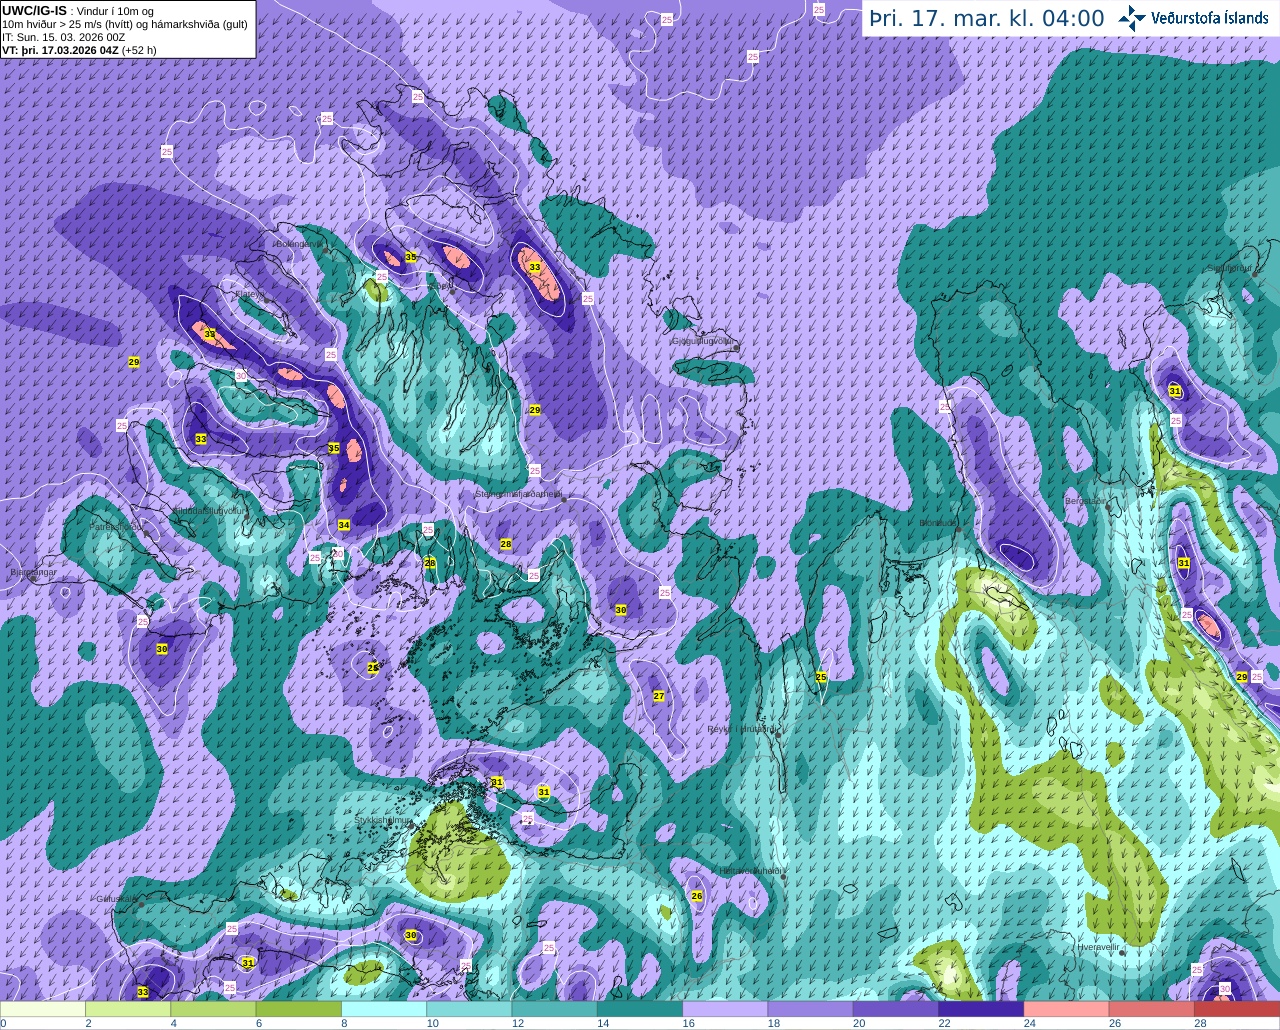Viewport: 1280px width, 1030px height.
Task: Click the Bolungarvík station label
Action: click(x=298, y=243)
